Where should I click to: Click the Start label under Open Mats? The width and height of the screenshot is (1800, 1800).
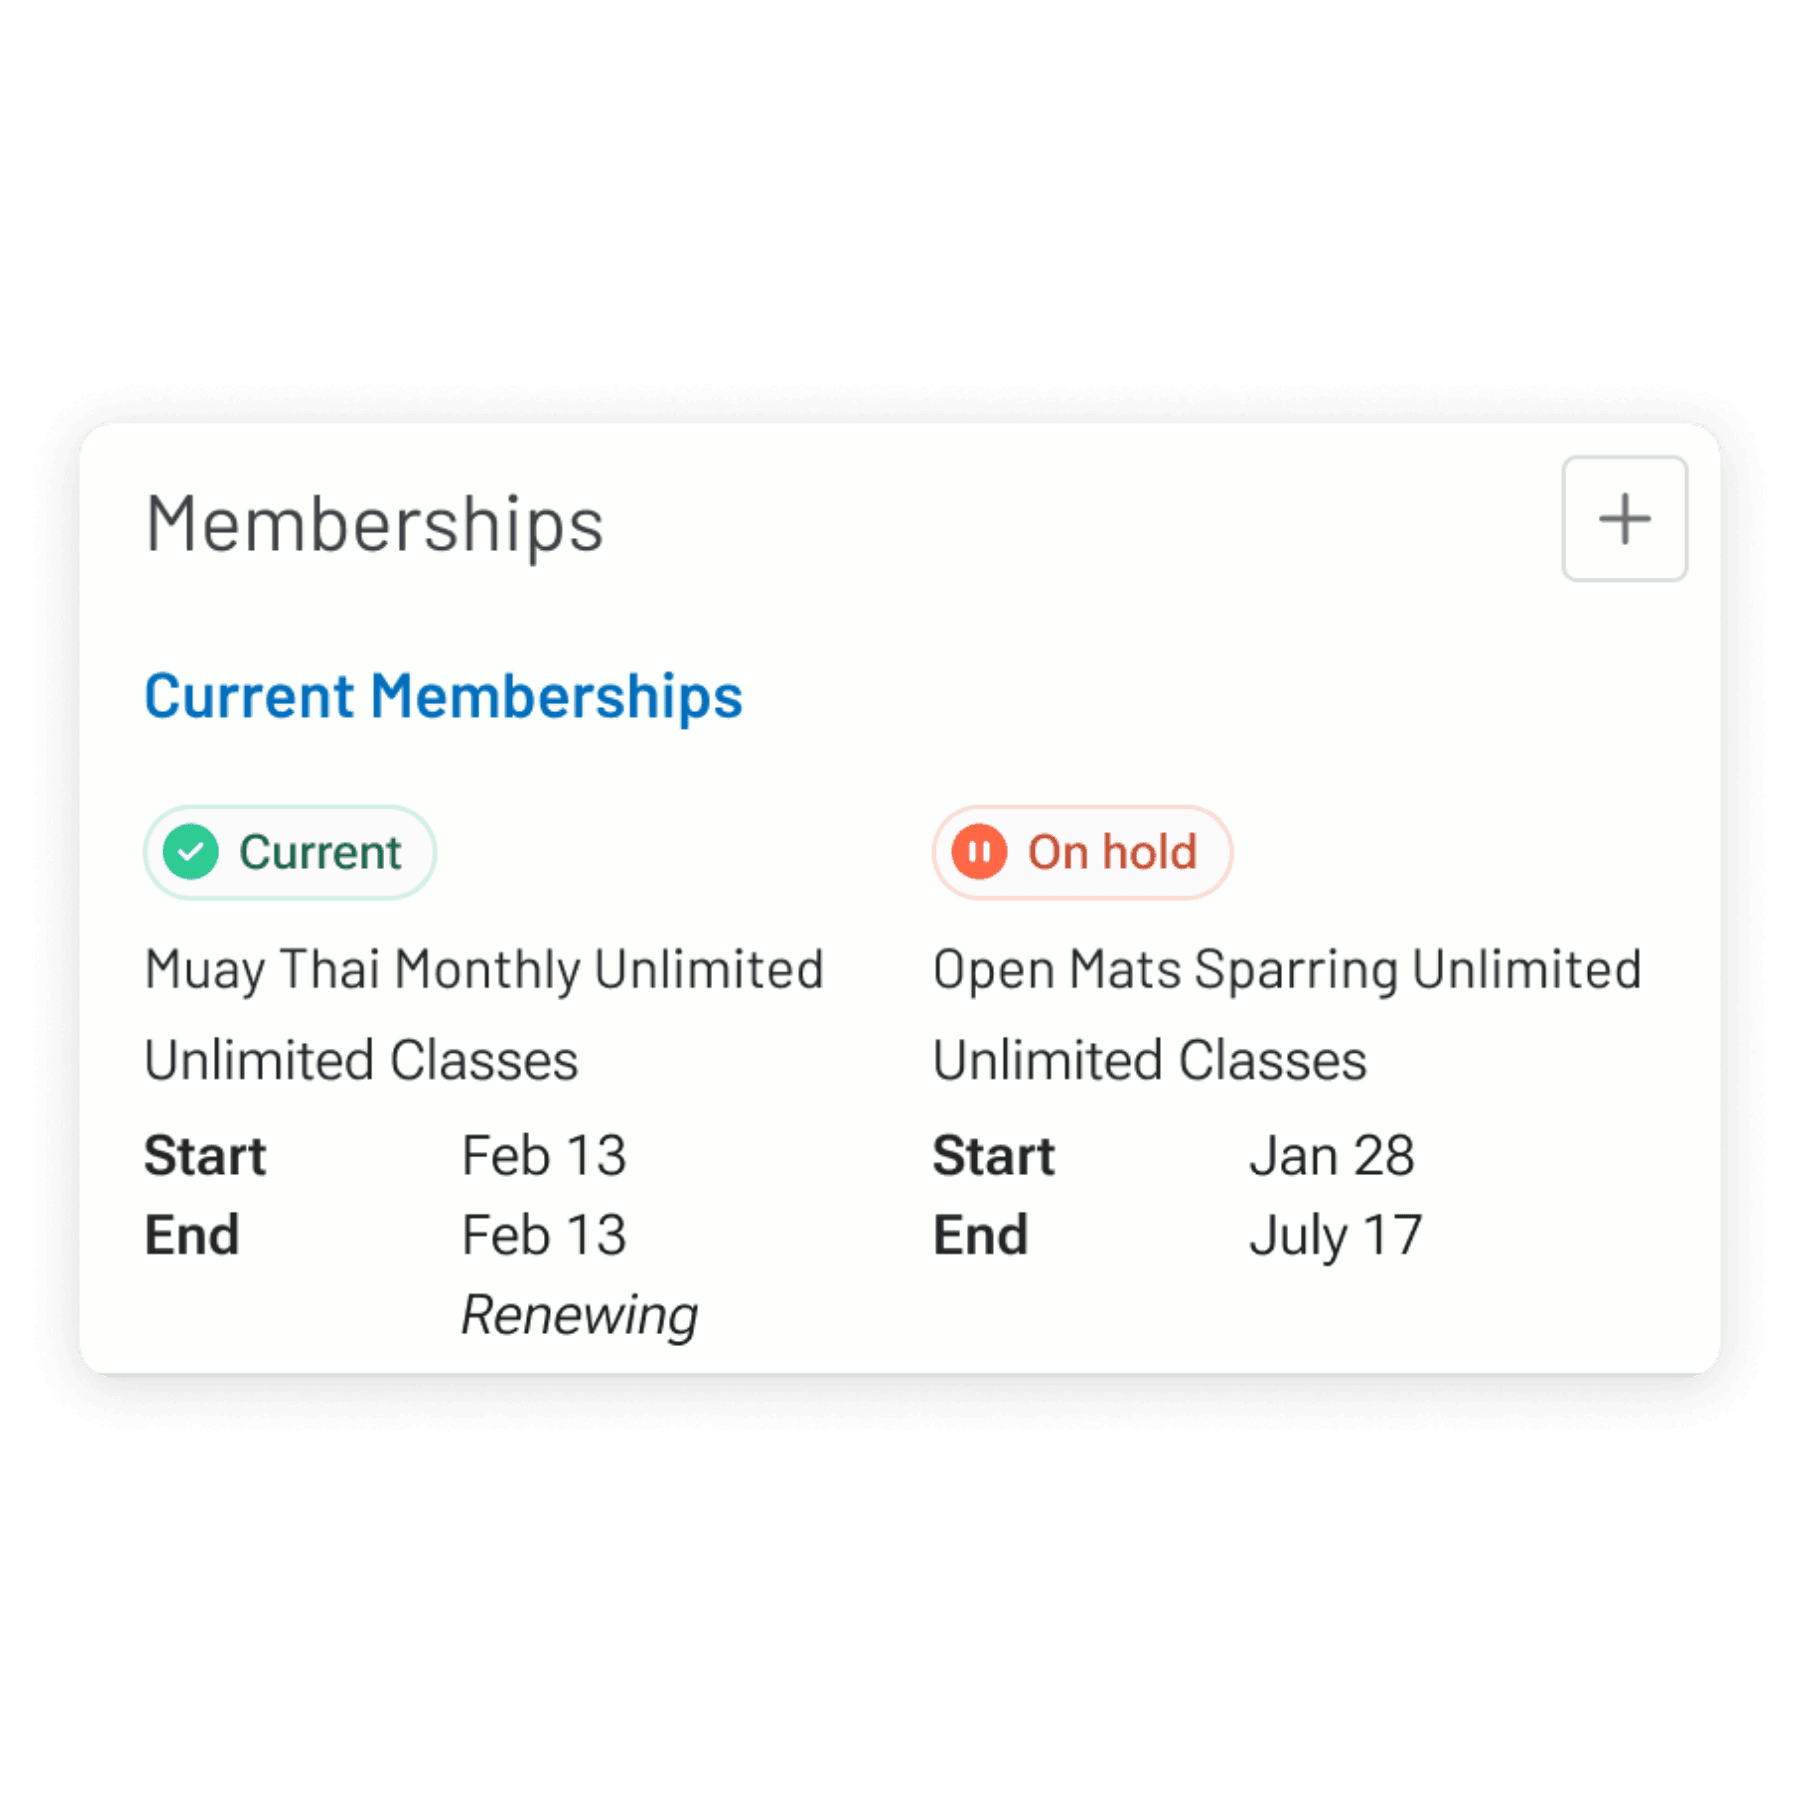(x=993, y=1156)
